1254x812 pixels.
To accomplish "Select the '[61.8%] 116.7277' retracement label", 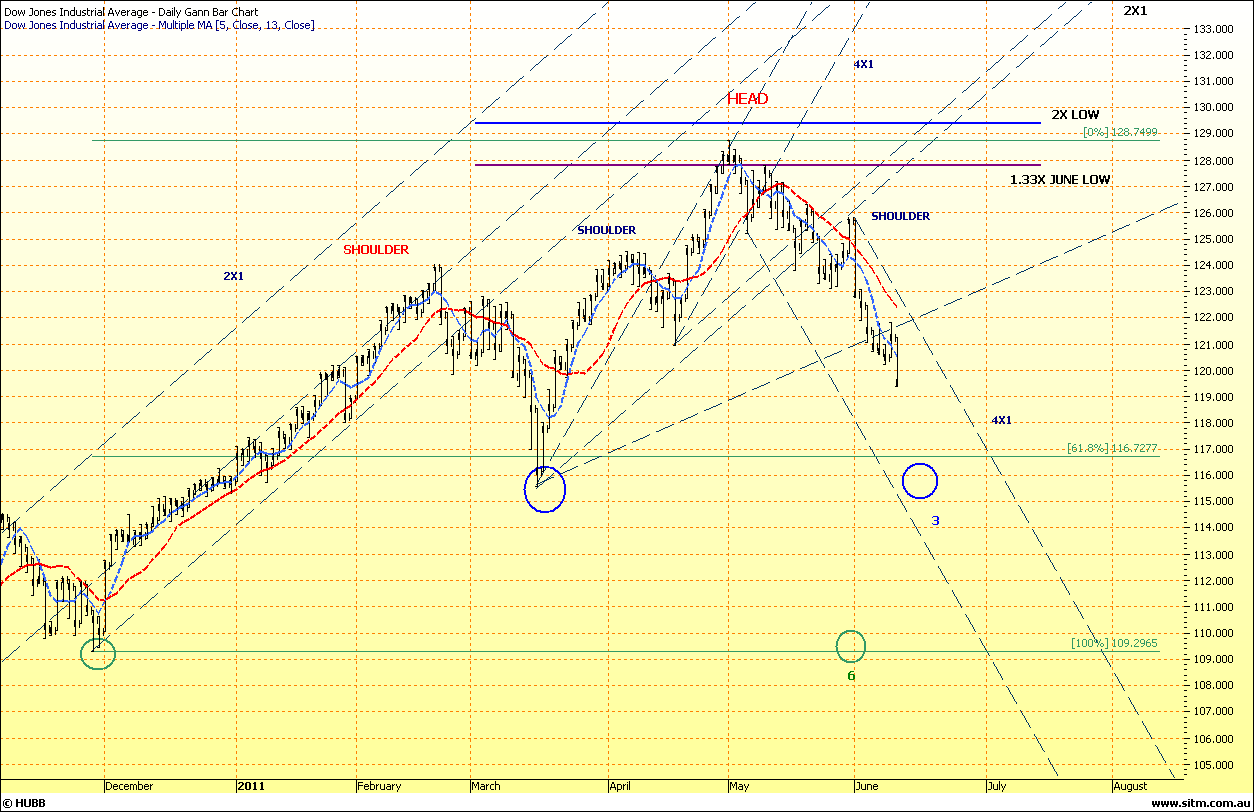I will (1113, 448).
